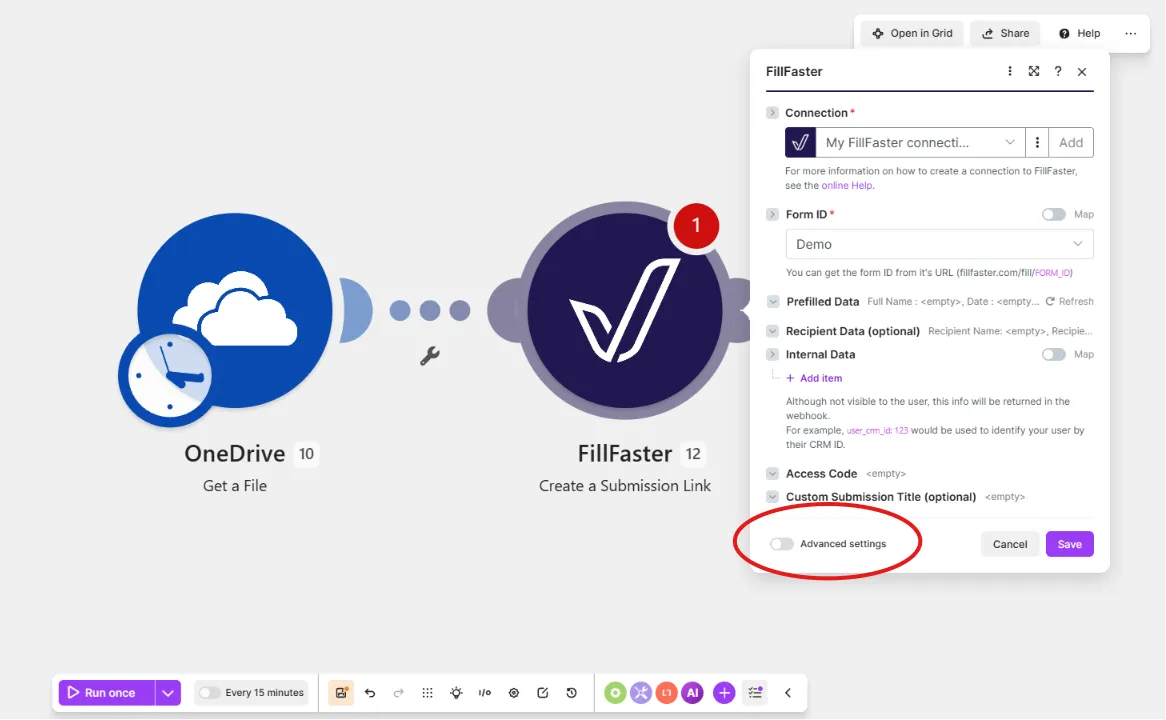
Task: Open the Help menu
Action: tap(1079, 33)
